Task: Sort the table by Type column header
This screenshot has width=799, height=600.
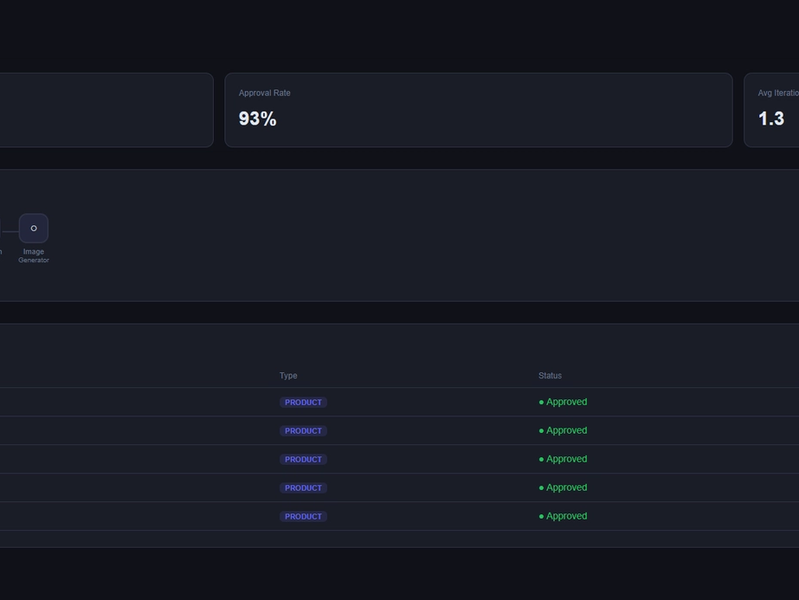Action: (288, 376)
